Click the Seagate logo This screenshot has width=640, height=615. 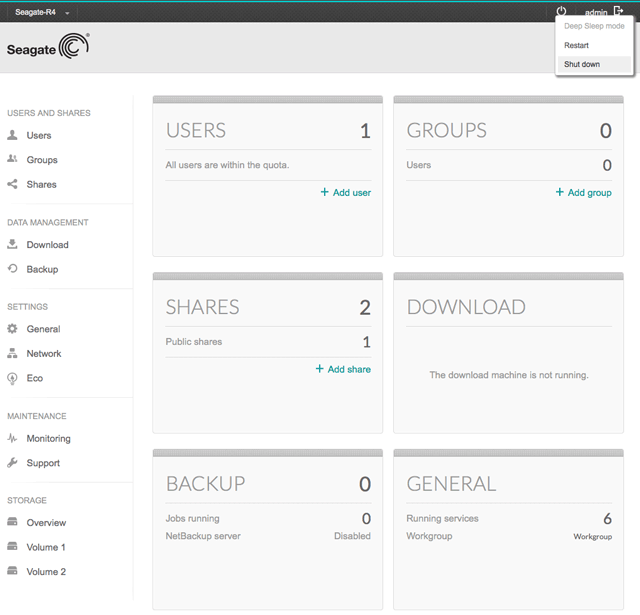(48, 48)
